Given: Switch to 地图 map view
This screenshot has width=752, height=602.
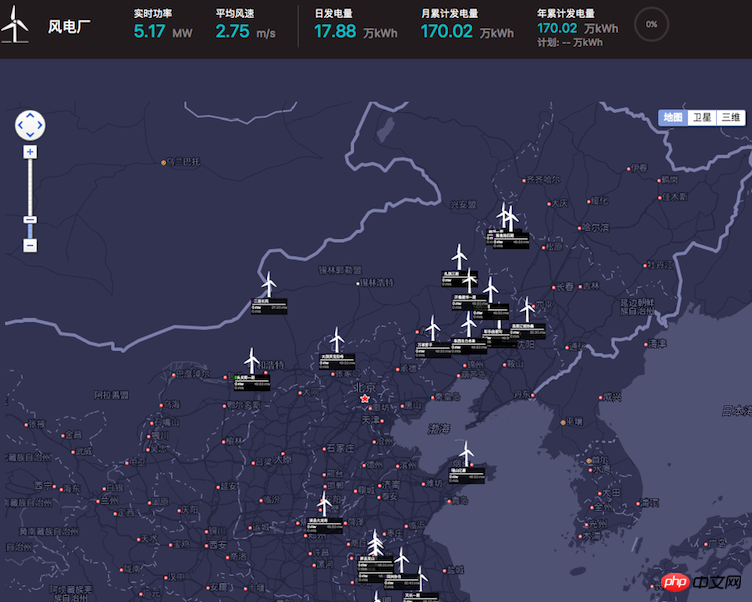Looking at the screenshot, I should click(673, 118).
